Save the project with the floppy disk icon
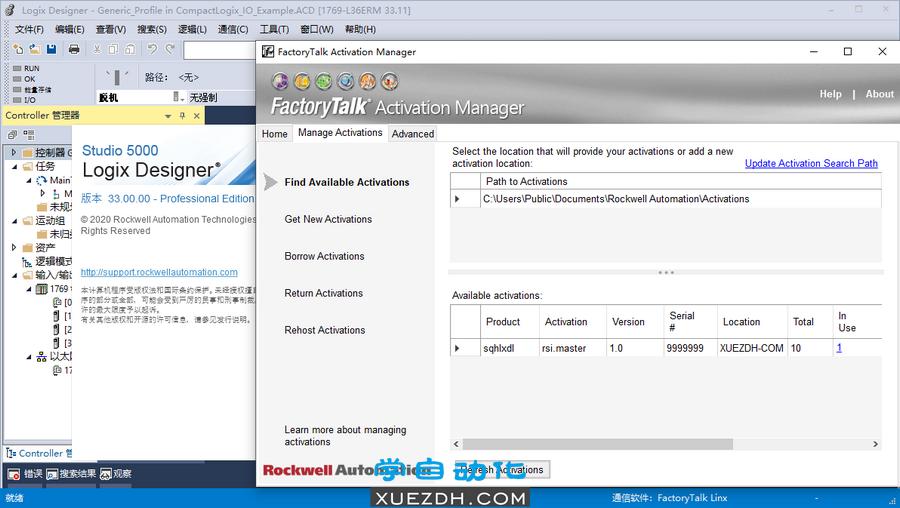 [52, 49]
